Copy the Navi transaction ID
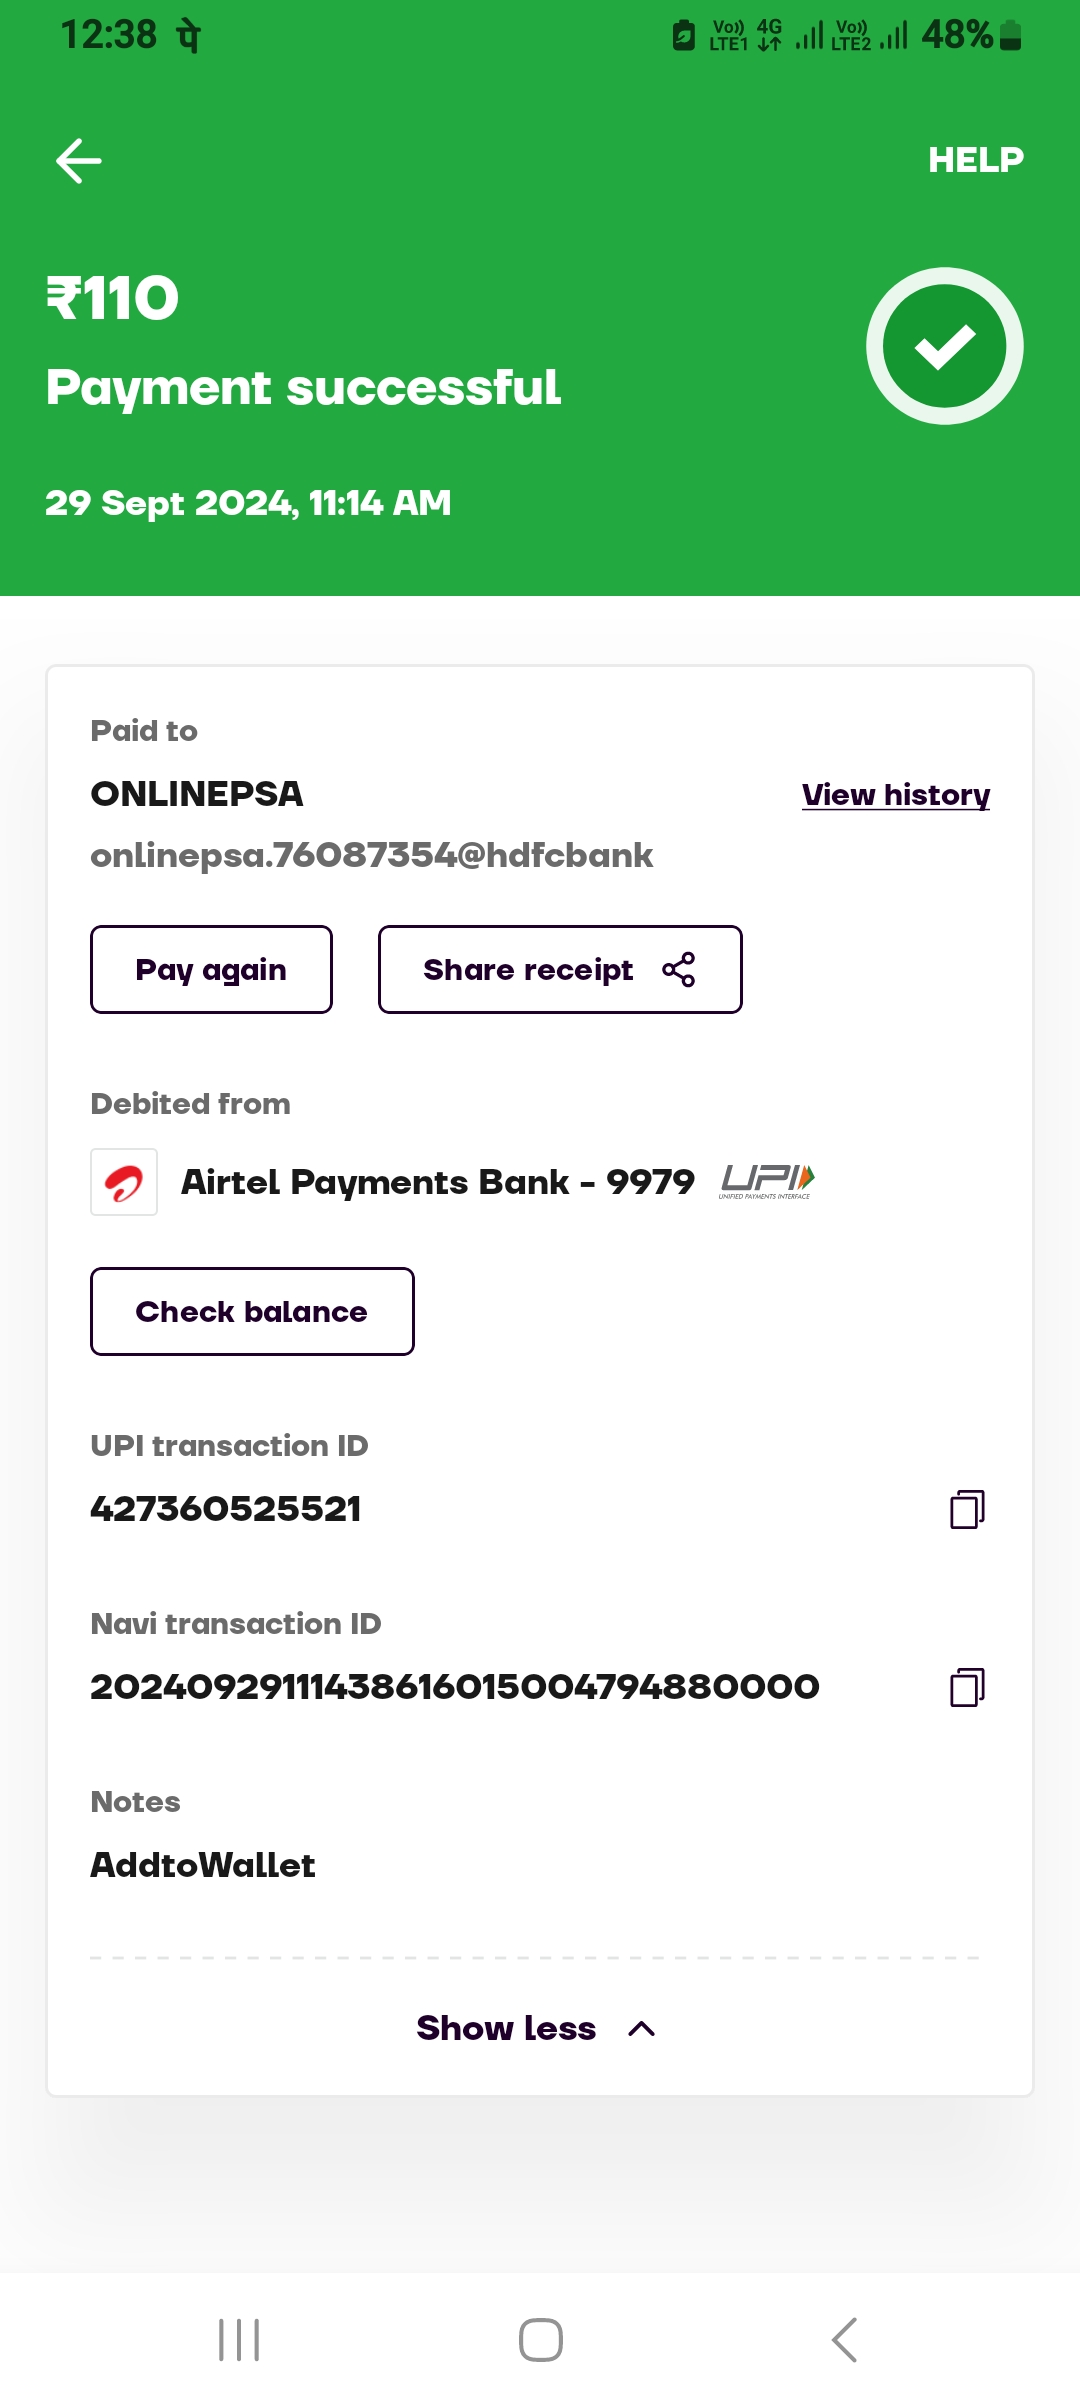This screenshot has width=1080, height=2408. click(x=967, y=1687)
